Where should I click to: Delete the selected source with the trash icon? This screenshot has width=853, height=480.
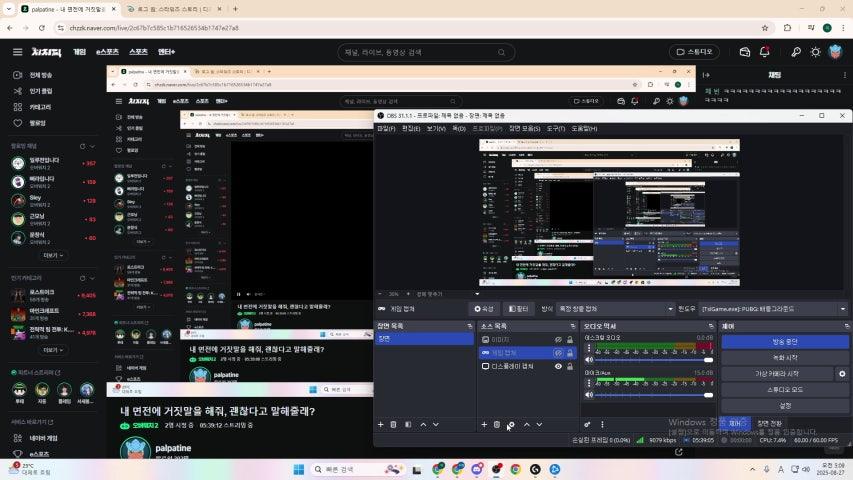[x=497, y=424]
